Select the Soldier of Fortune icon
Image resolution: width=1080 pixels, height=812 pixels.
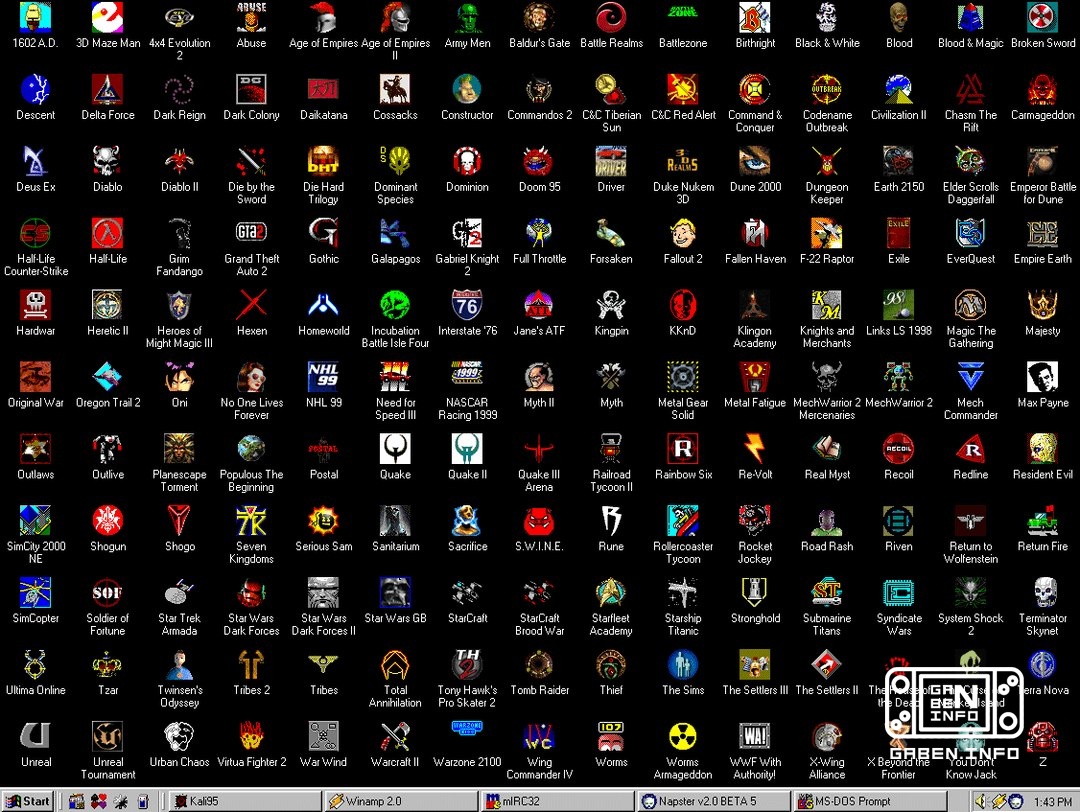(107, 592)
